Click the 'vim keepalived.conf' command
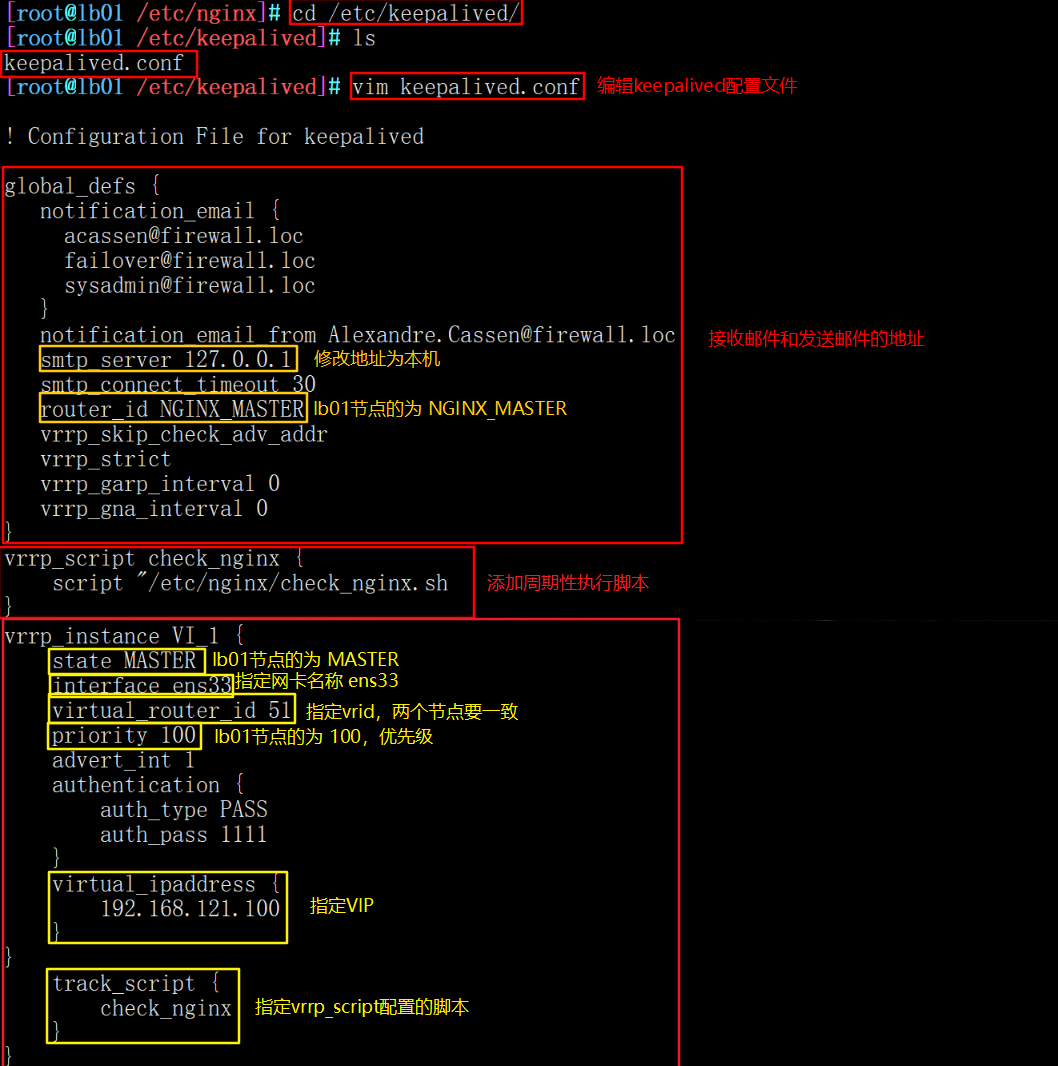Screen dimensions: 1058x1066 pyautogui.click(x=466, y=87)
